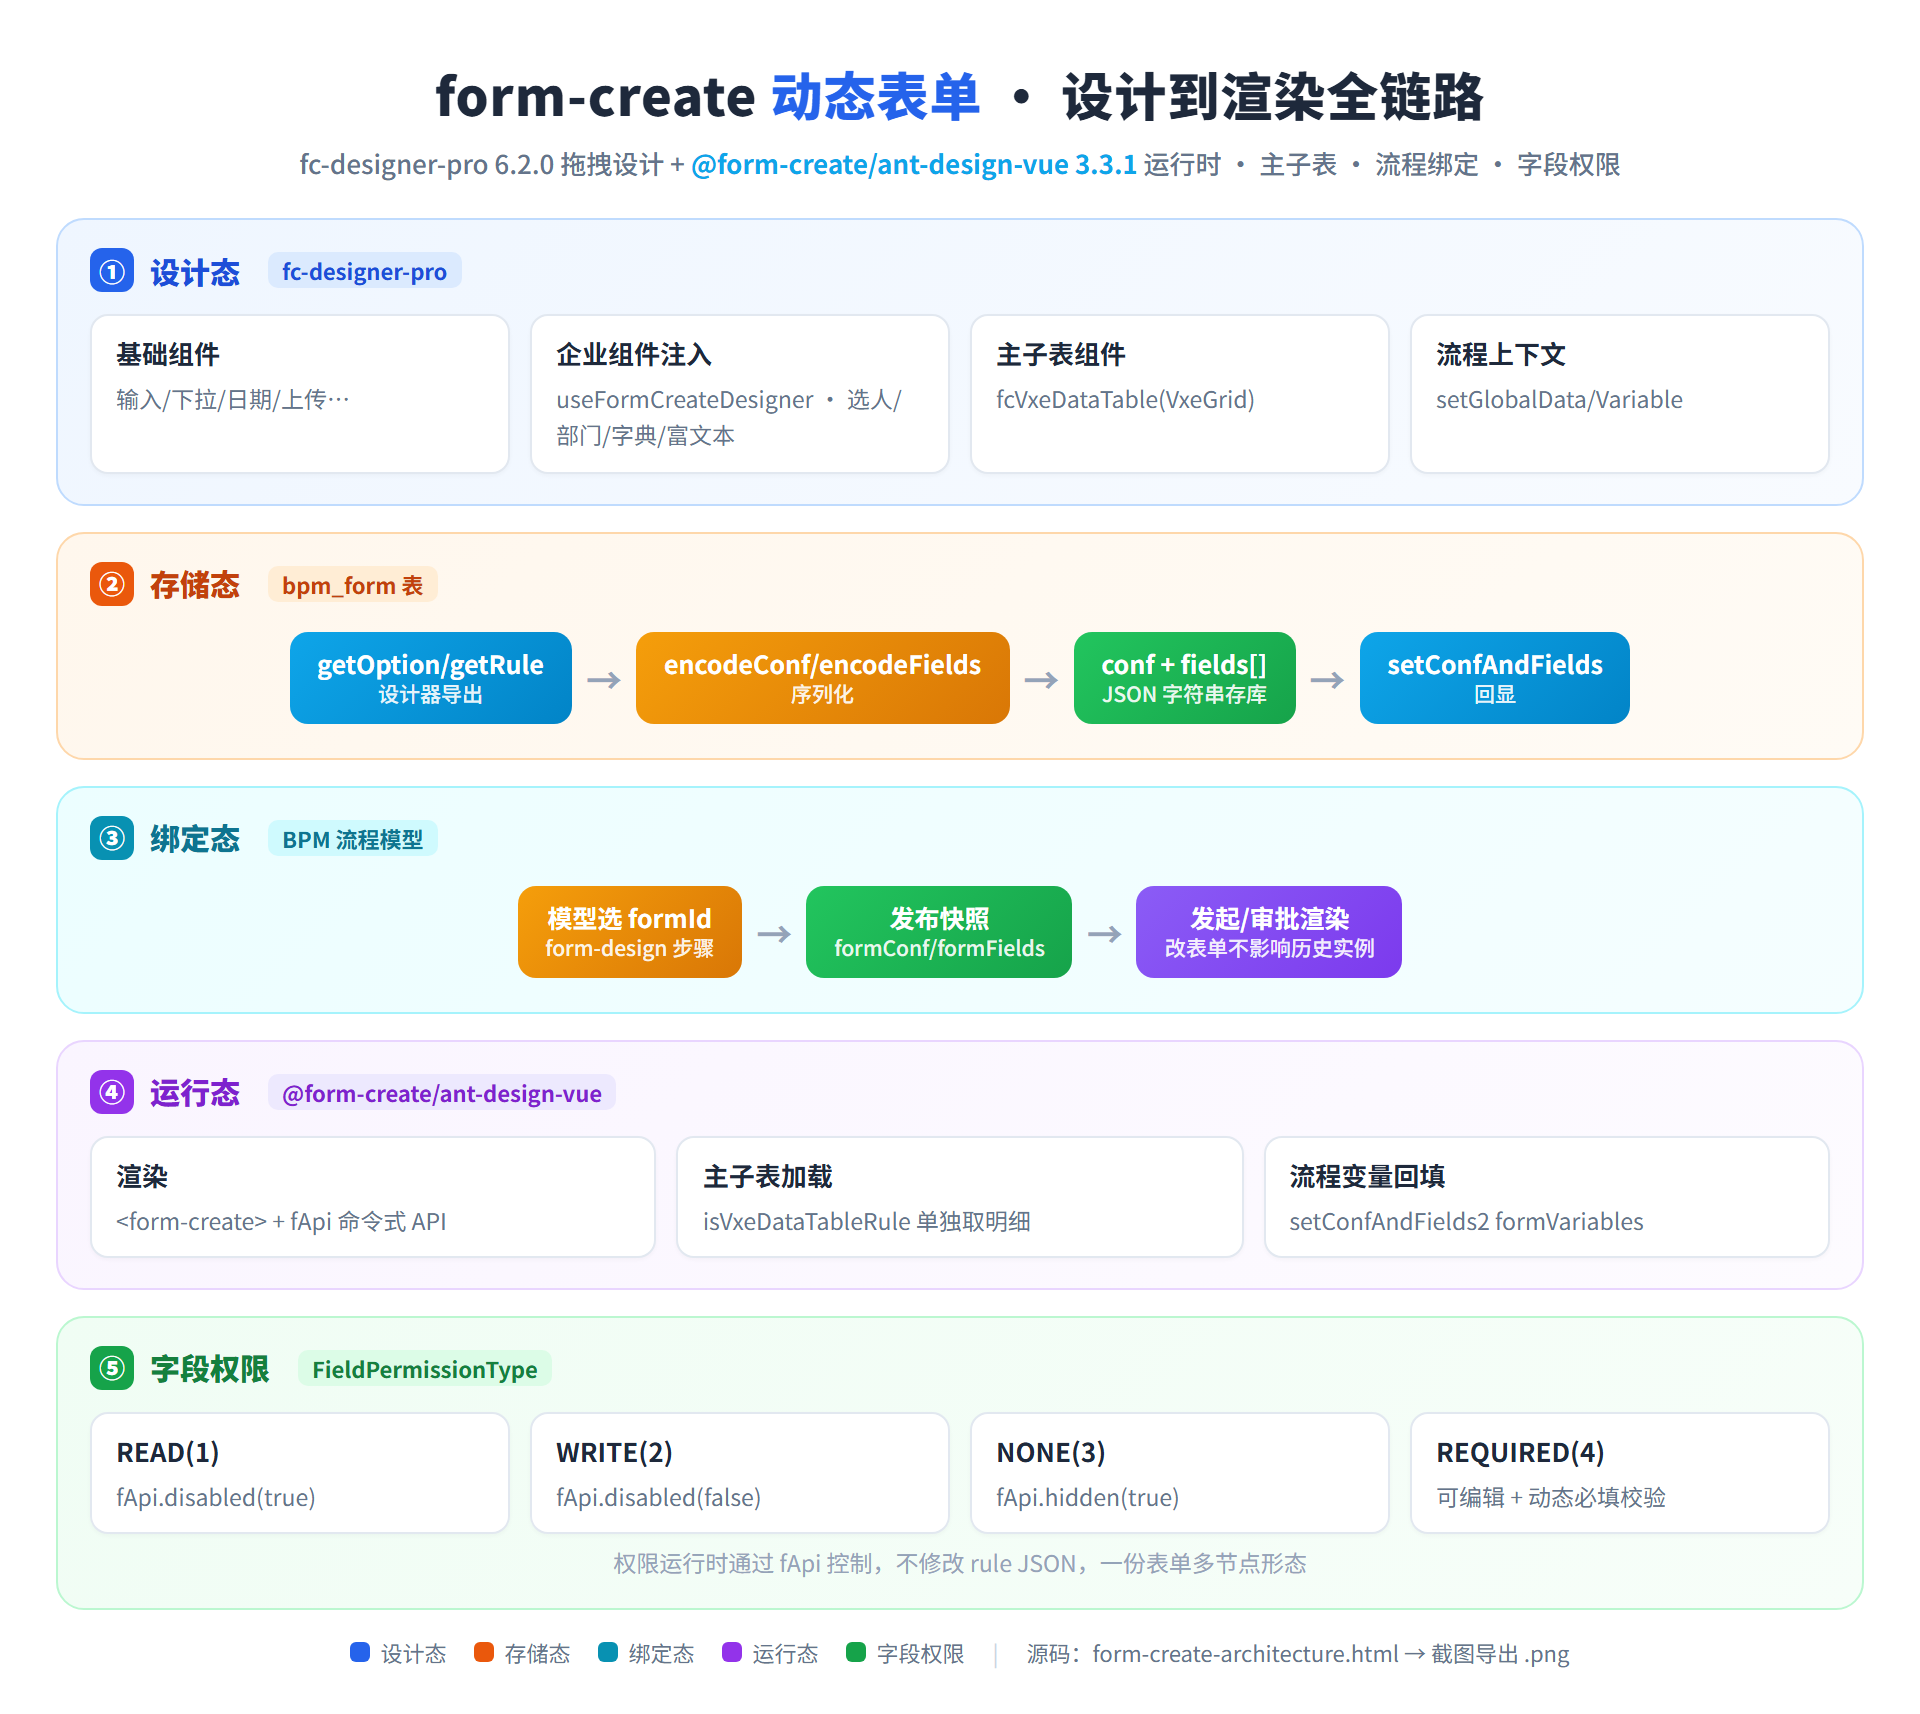This screenshot has width=1920, height=1714.
Task: Click the 绑定态 section heading
Action: pyautogui.click(x=195, y=839)
